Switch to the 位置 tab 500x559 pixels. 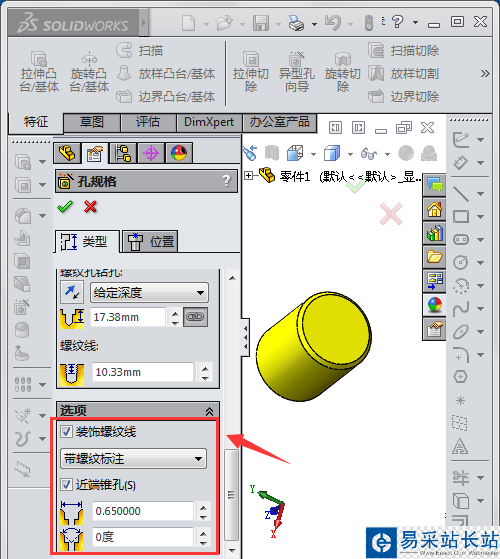click(150, 241)
